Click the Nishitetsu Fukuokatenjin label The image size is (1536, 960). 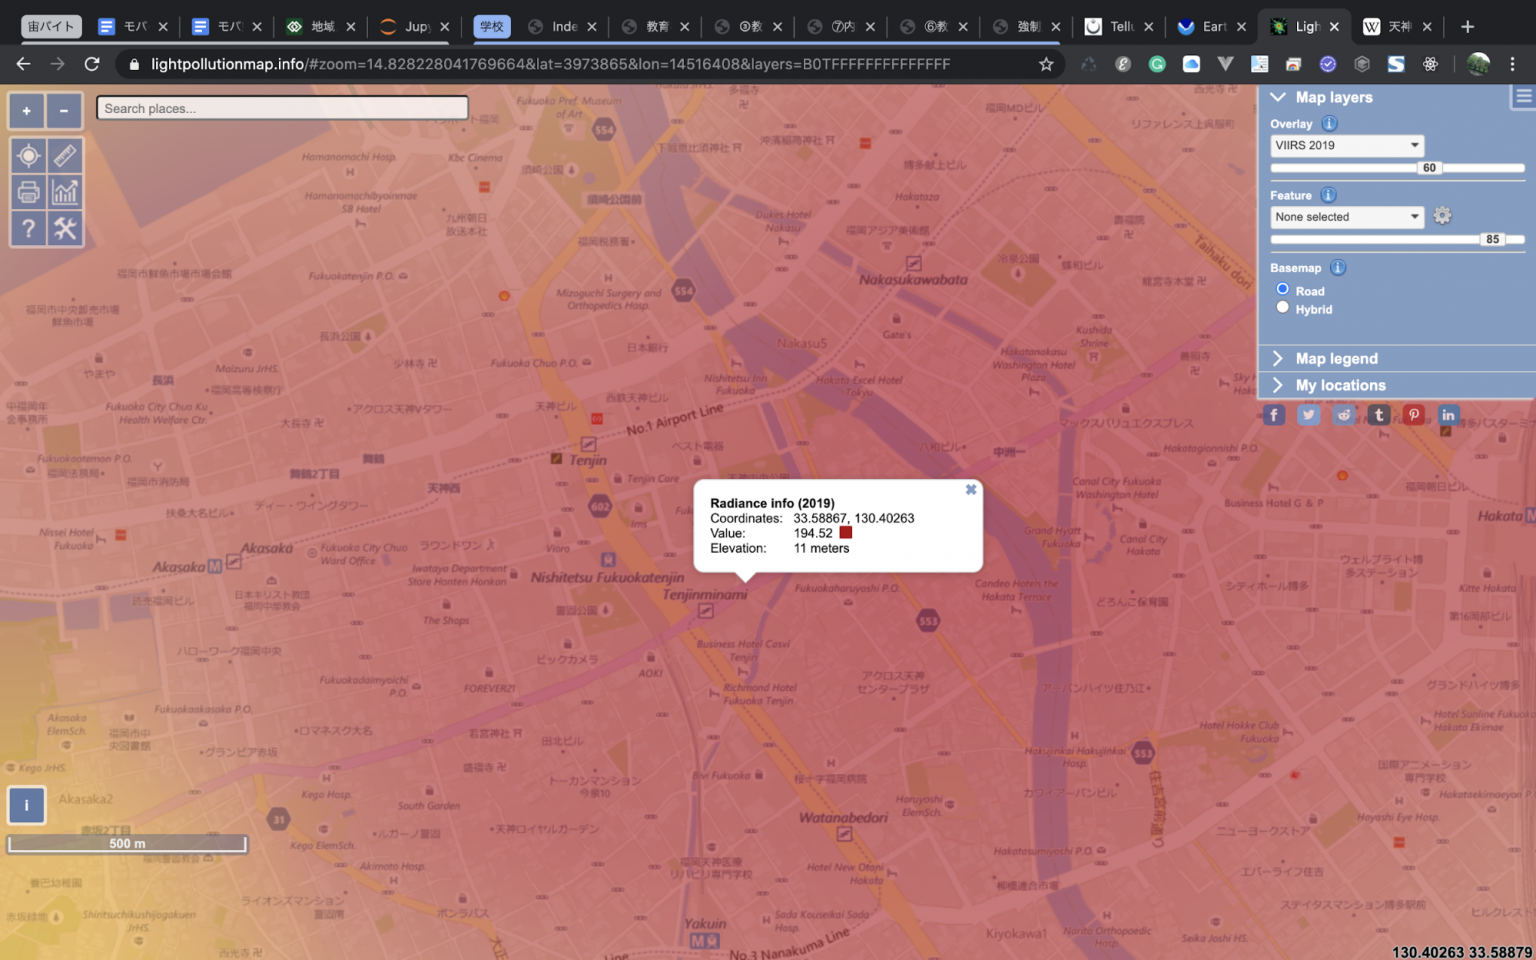(x=607, y=577)
